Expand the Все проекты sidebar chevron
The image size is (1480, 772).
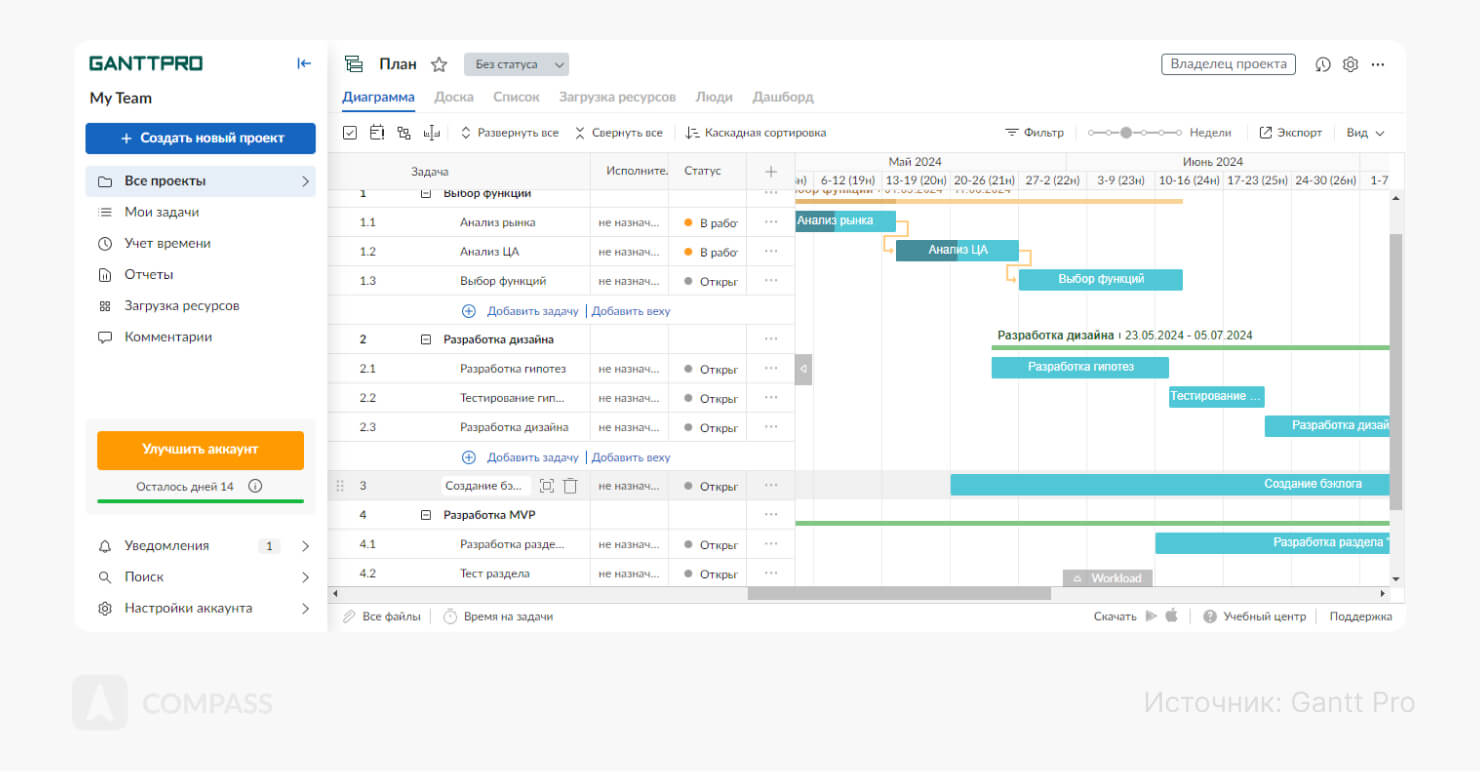pyautogui.click(x=305, y=181)
